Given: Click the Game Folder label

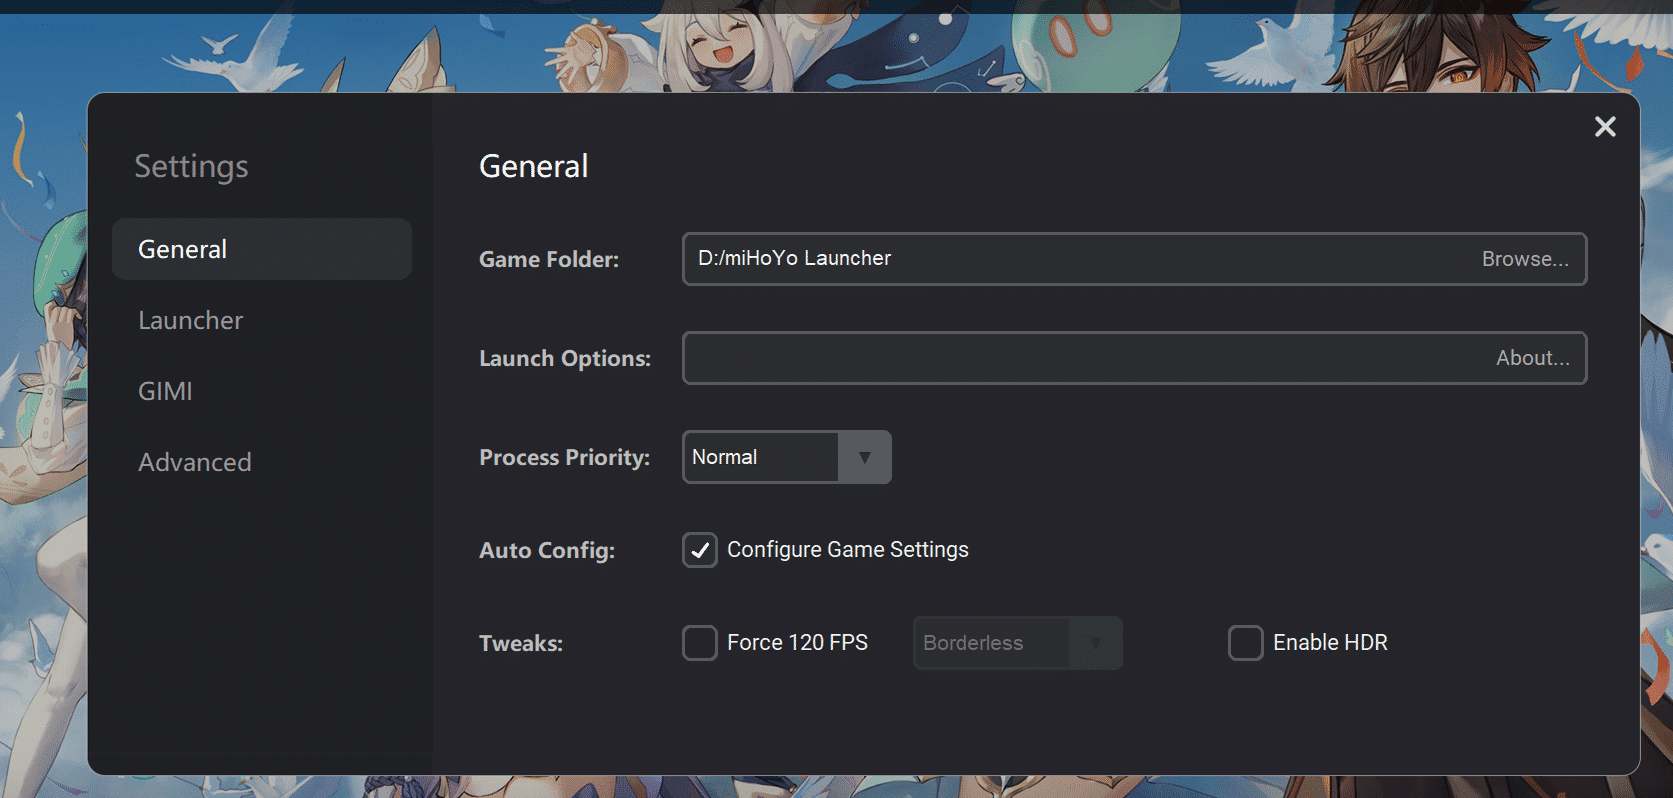Looking at the screenshot, I should pos(549,259).
